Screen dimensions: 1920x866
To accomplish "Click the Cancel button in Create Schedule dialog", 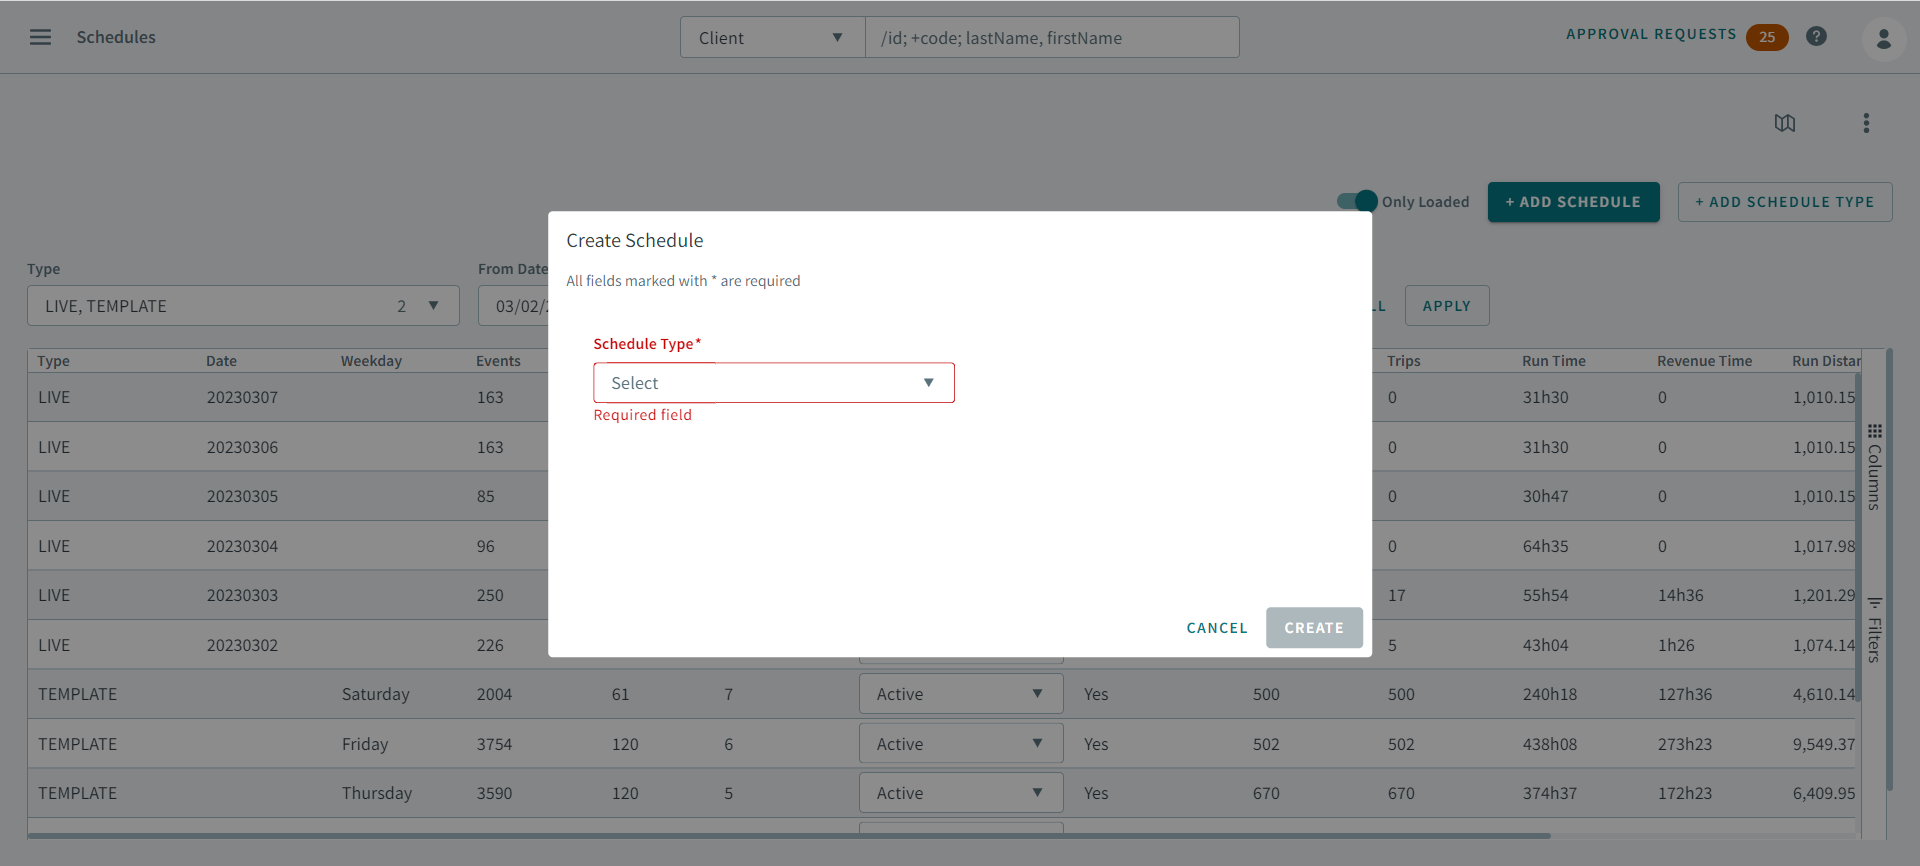I will click(x=1217, y=628).
